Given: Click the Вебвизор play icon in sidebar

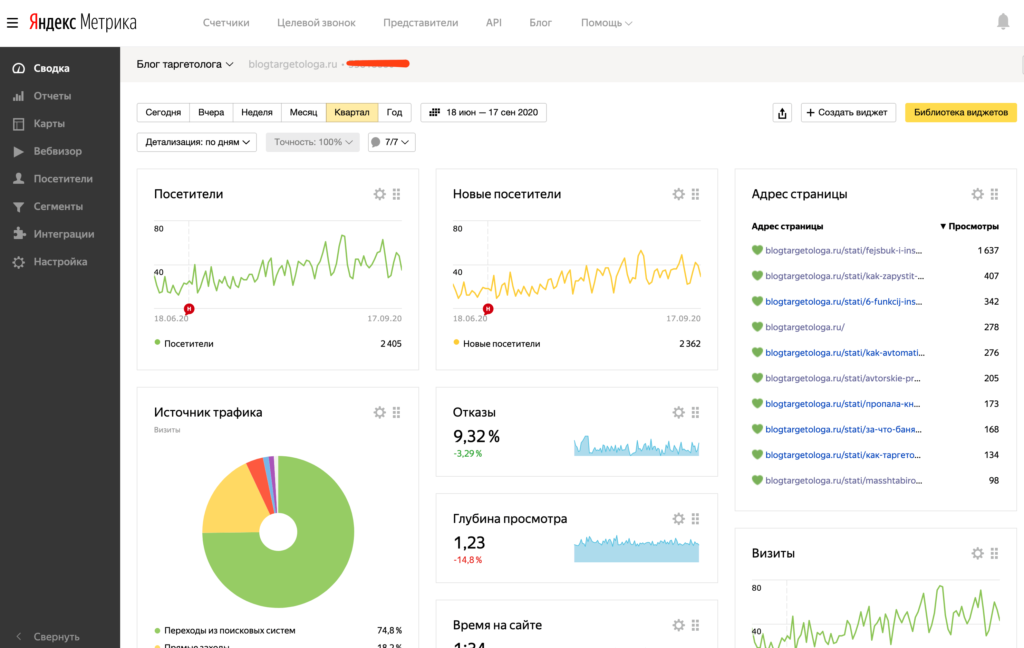Looking at the screenshot, I should (x=18, y=152).
